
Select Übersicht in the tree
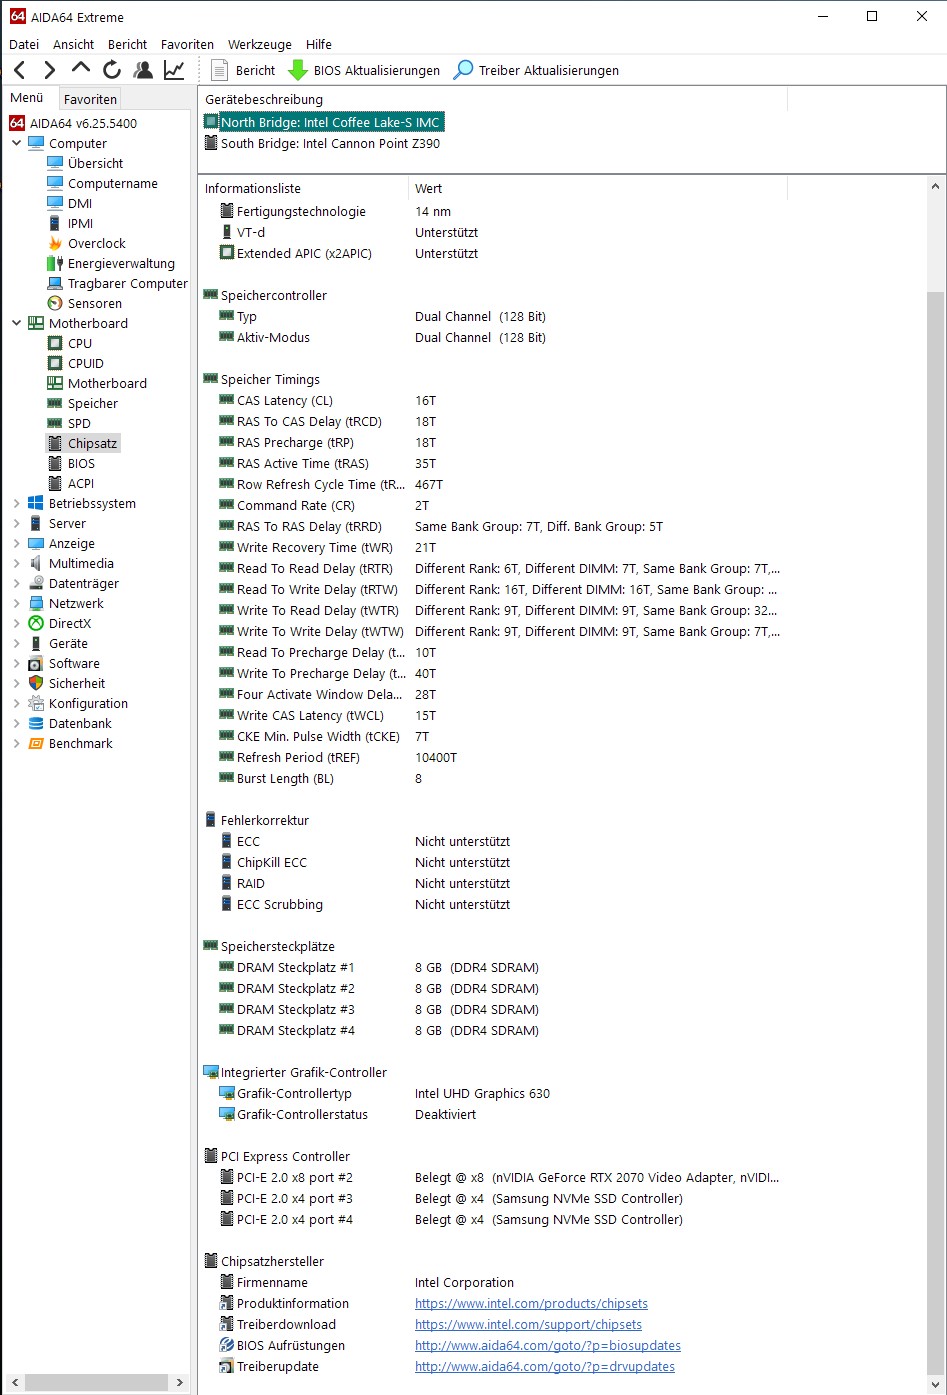(x=95, y=163)
